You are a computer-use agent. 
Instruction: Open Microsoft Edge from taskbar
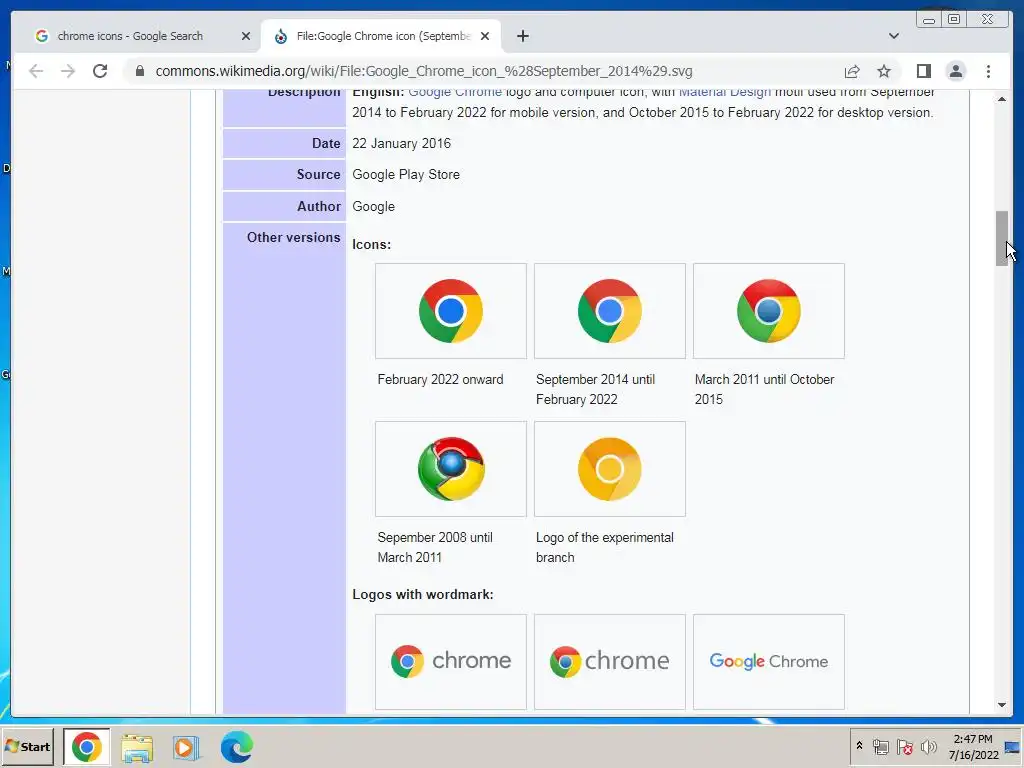236,747
